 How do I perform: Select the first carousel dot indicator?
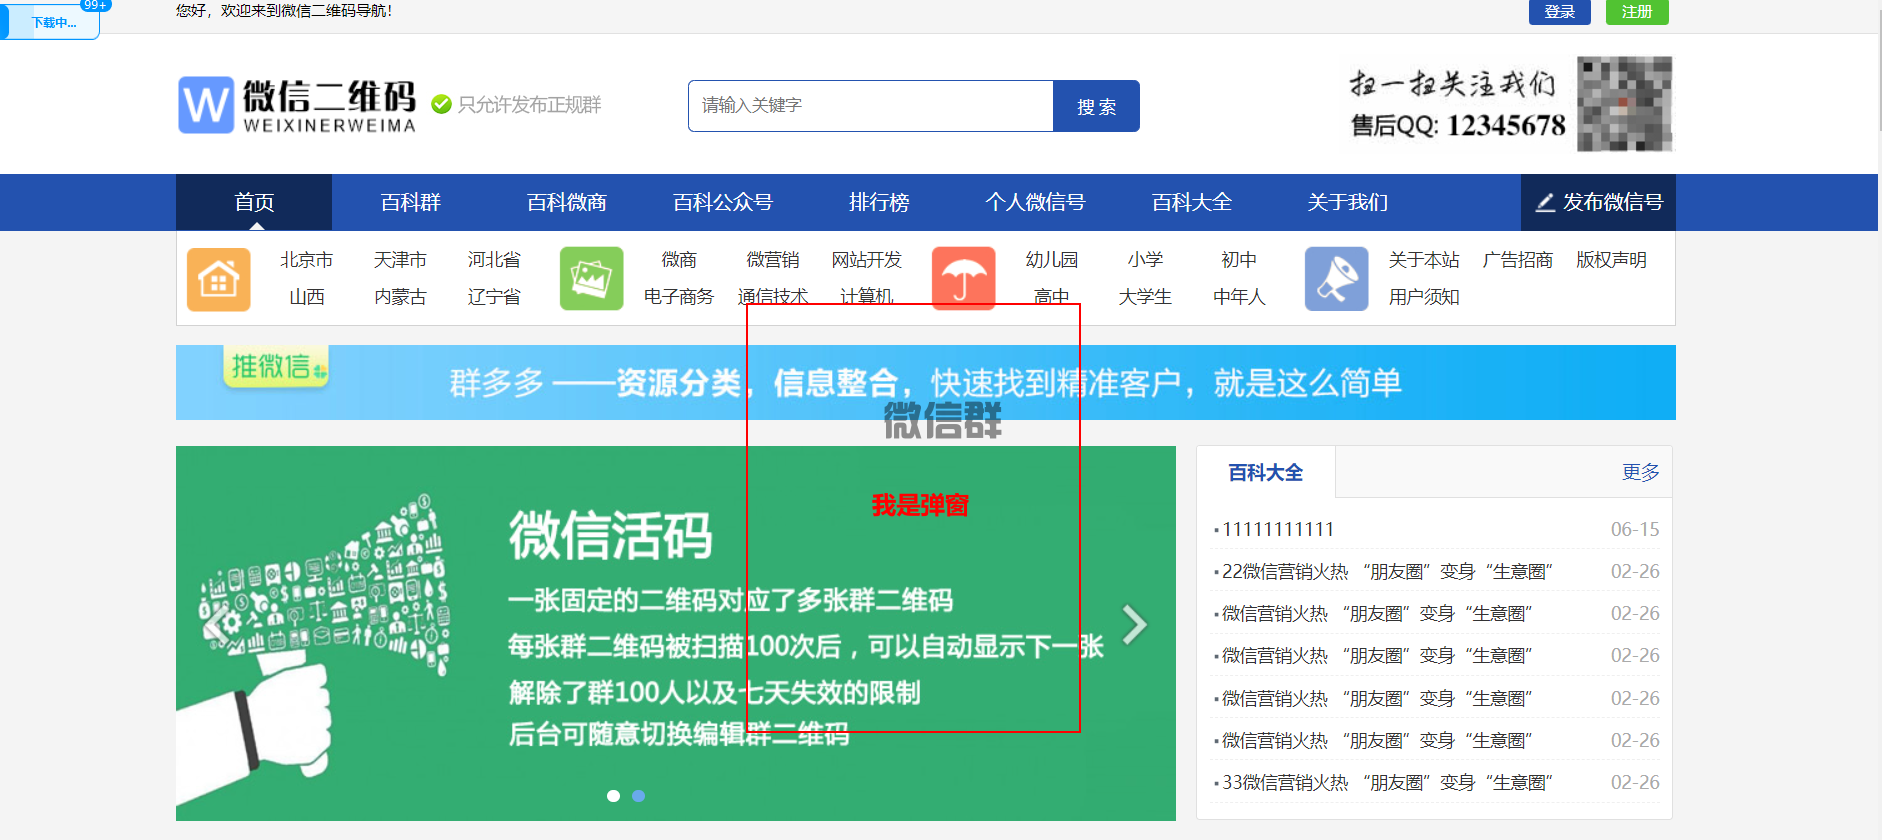click(x=613, y=796)
